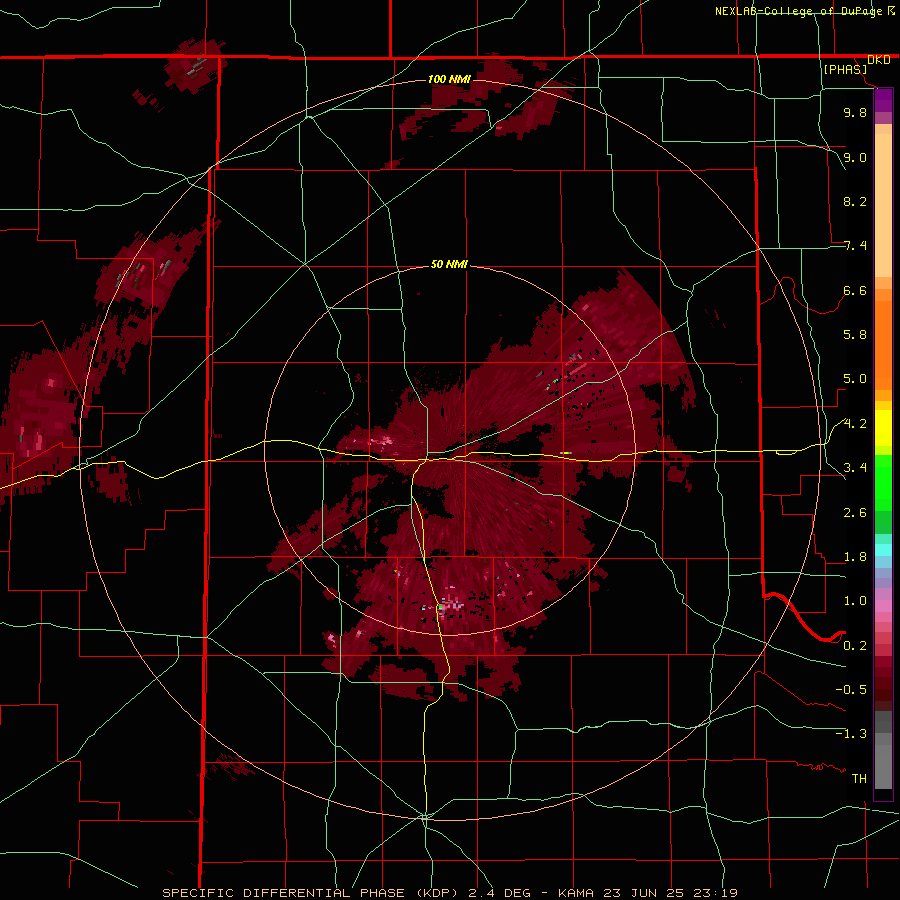
Task: Click the 5.0 color scale value
Action: click(855, 379)
